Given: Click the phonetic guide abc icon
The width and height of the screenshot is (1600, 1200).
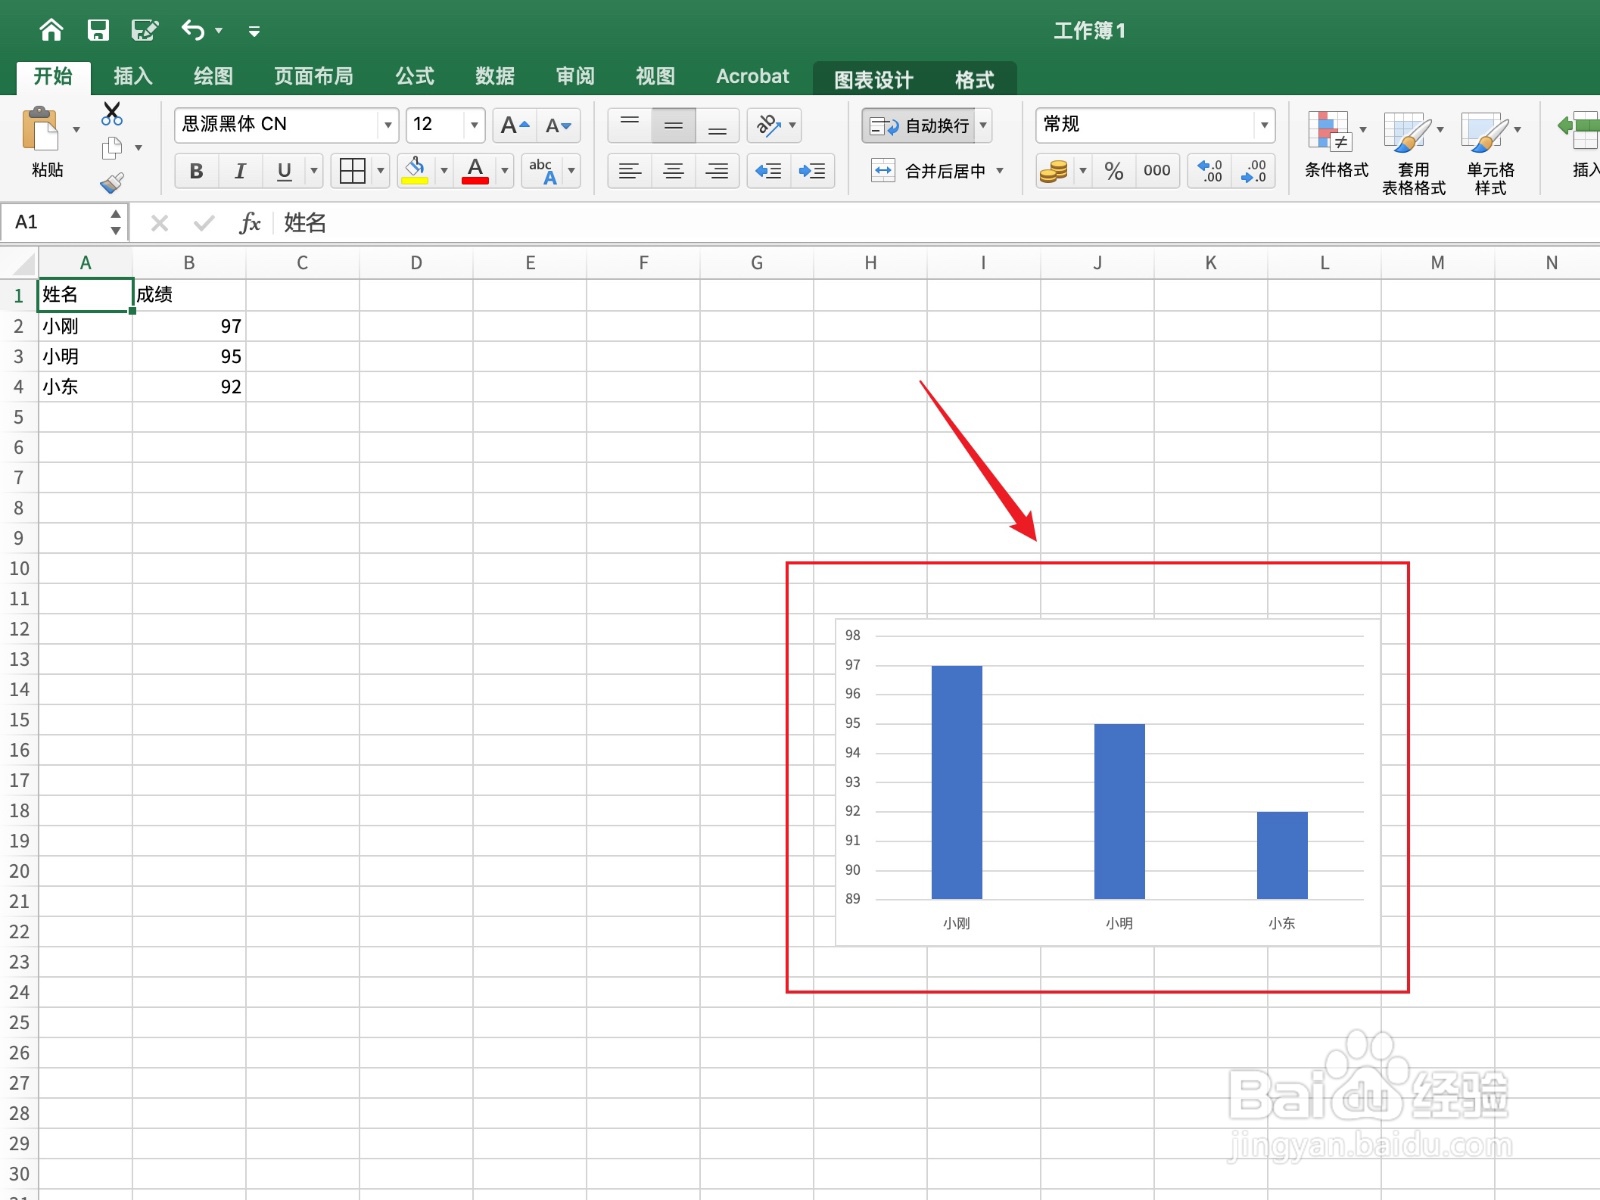Looking at the screenshot, I should [543, 171].
